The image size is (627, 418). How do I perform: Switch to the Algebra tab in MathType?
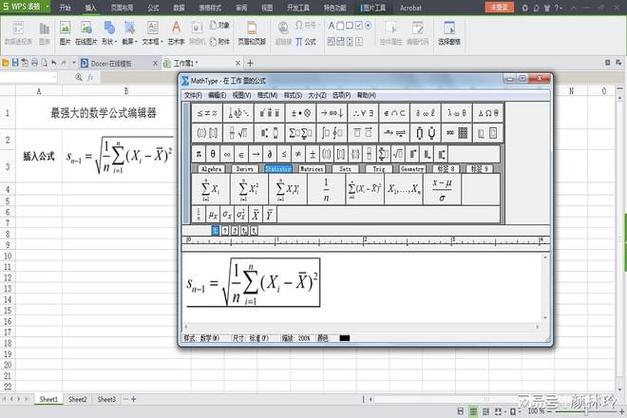[211, 169]
